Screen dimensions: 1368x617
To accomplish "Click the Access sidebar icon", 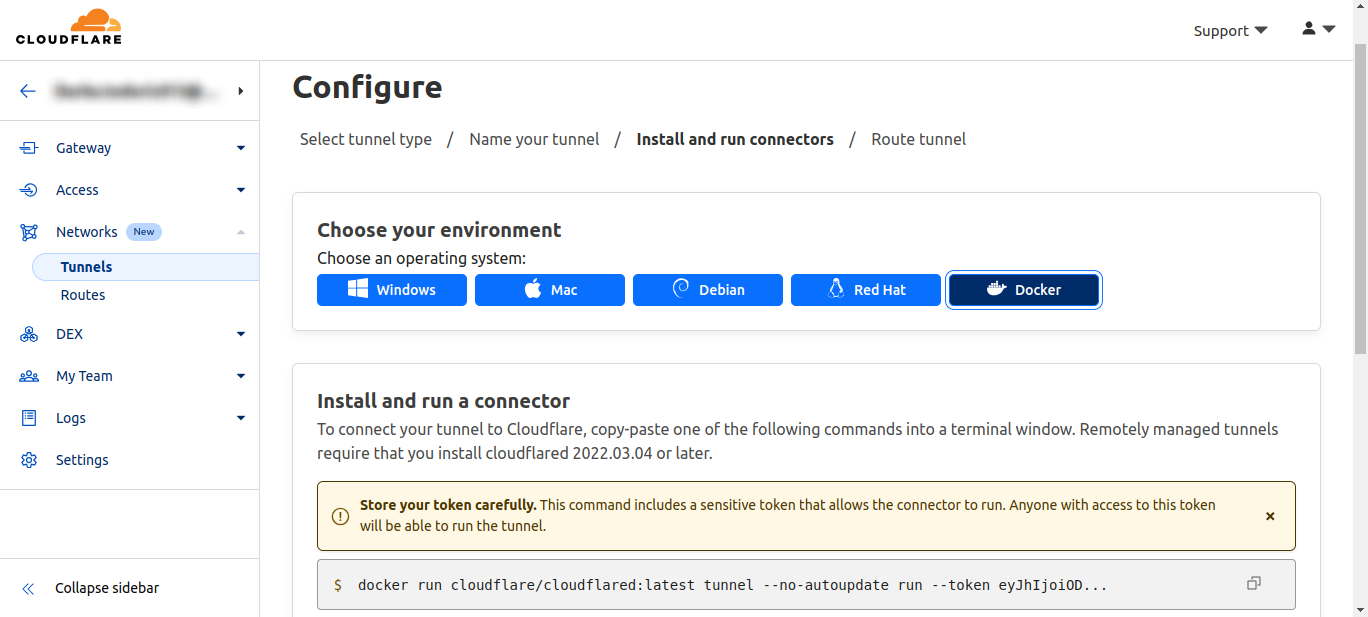I will tap(29, 190).
